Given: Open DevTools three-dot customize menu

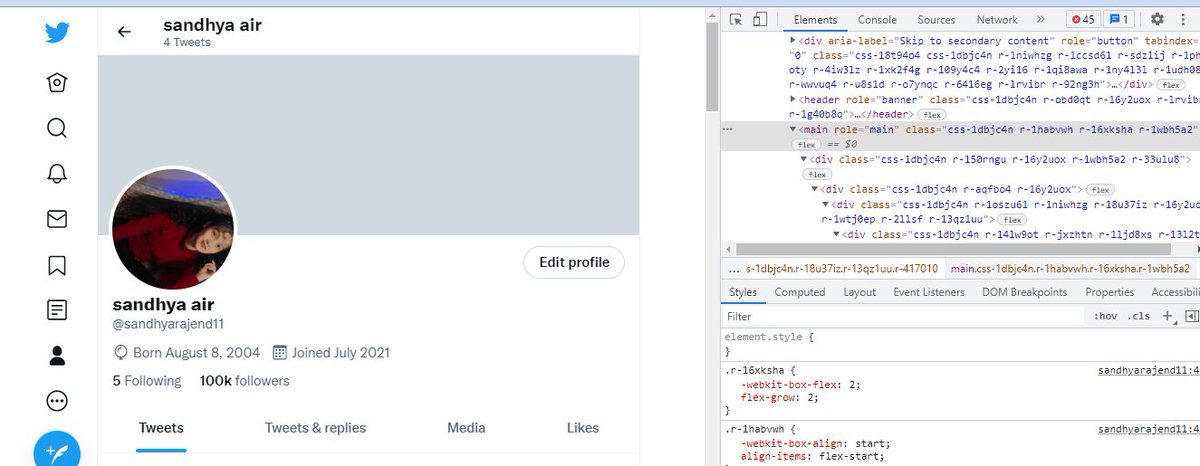Looking at the screenshot, I should point(1185,19).
